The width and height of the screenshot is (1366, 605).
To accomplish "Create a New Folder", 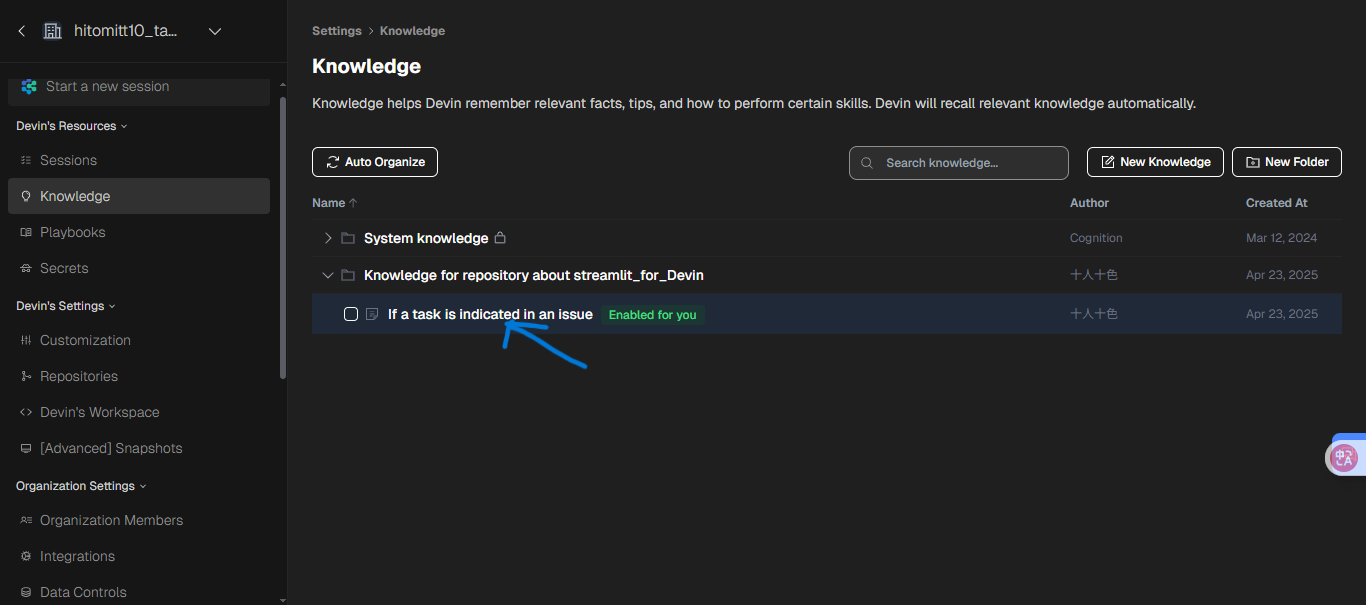I will 1287,162.
